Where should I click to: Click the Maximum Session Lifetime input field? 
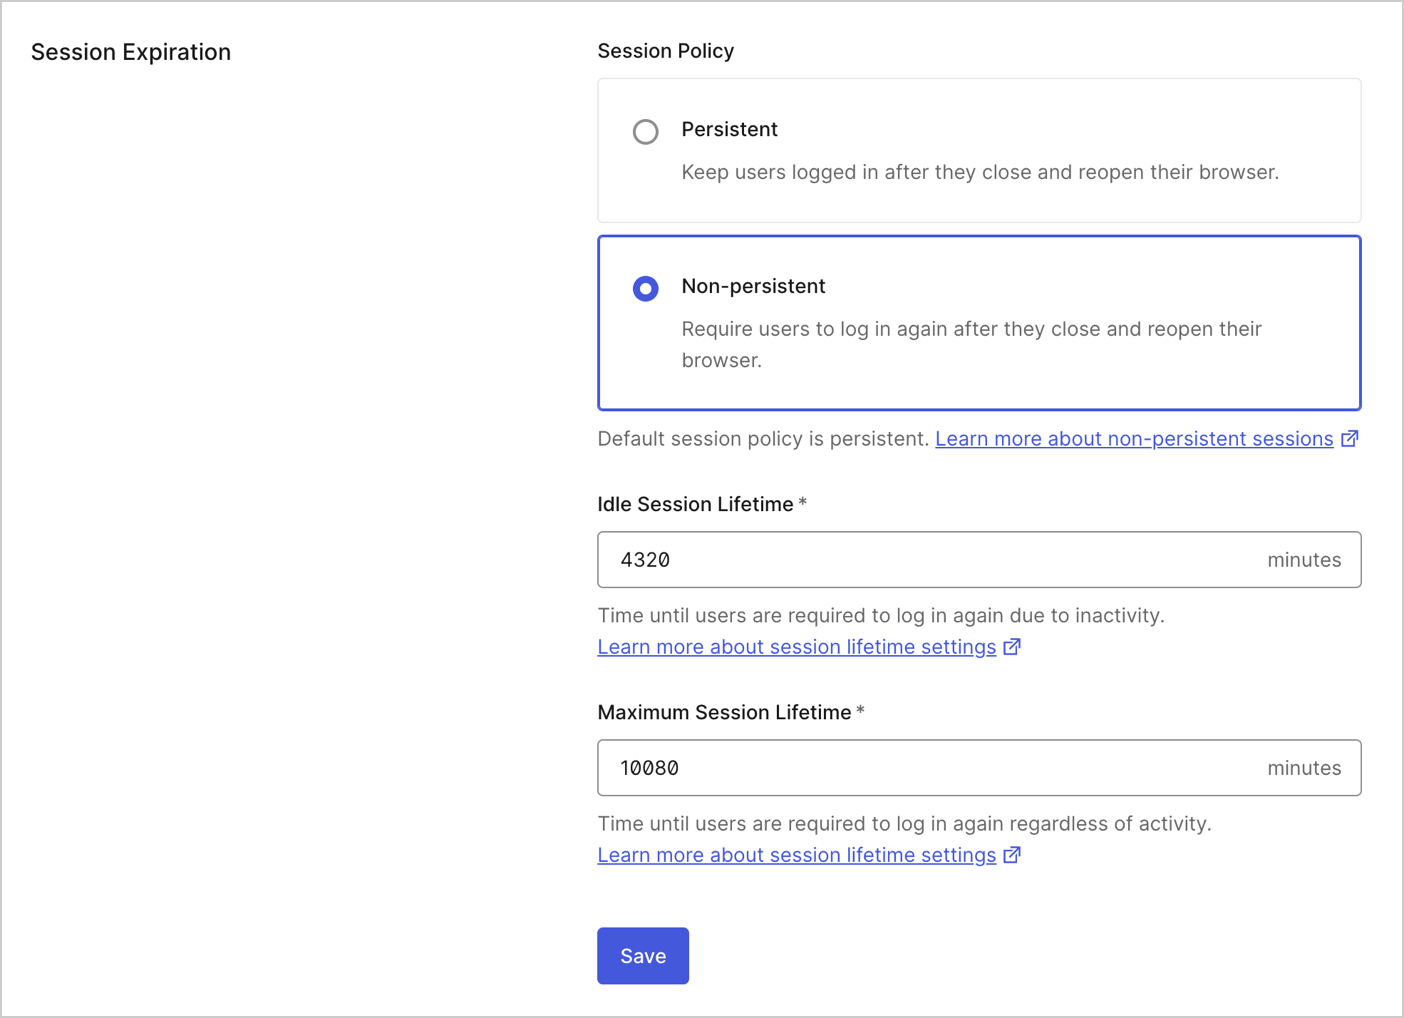click(x=900, y=767)
